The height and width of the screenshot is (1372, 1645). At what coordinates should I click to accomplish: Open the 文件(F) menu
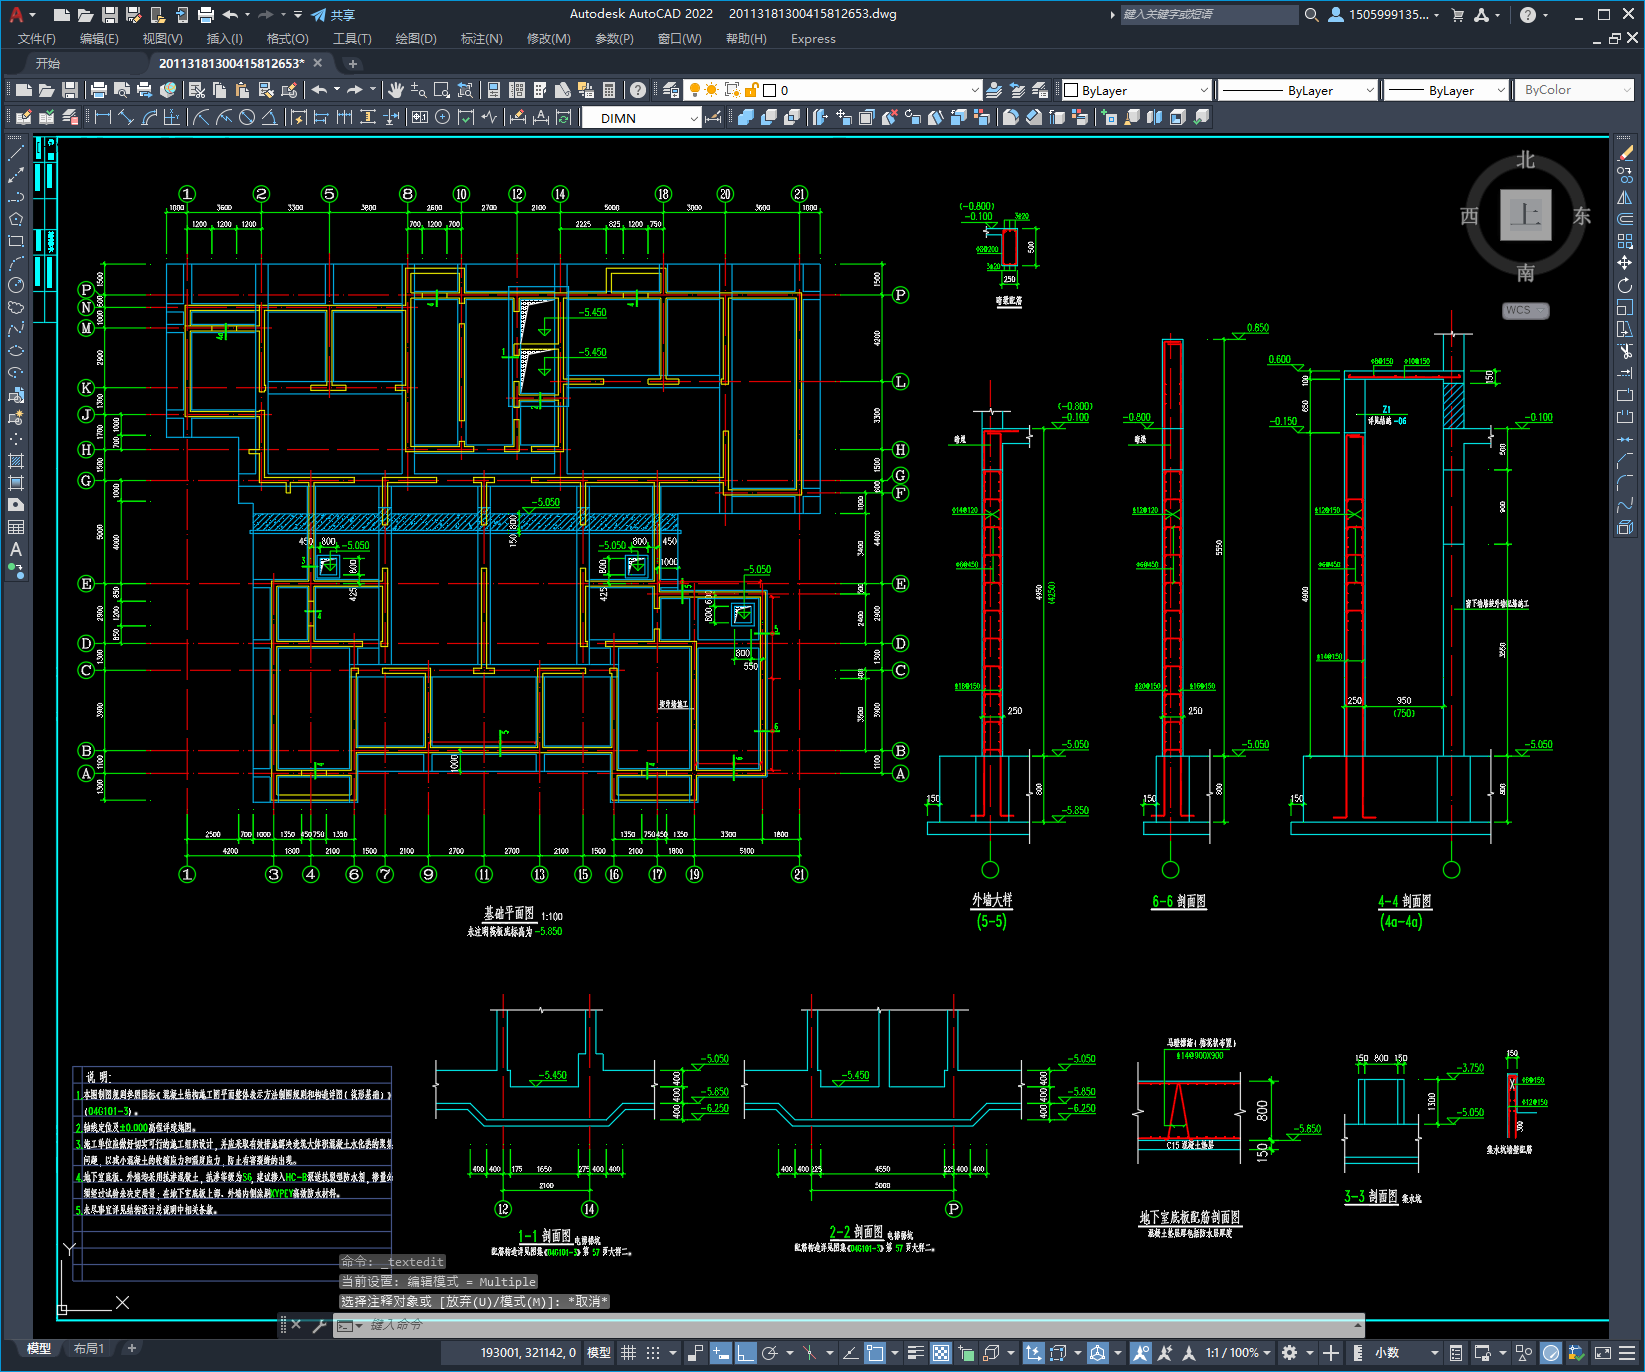click(x=37, y=39)
